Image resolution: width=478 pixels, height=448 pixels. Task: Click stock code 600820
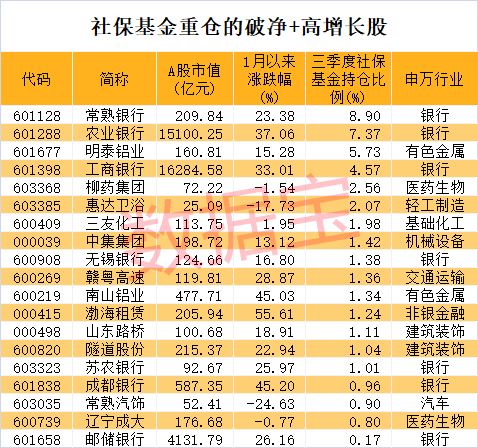[x=37, y=350]
